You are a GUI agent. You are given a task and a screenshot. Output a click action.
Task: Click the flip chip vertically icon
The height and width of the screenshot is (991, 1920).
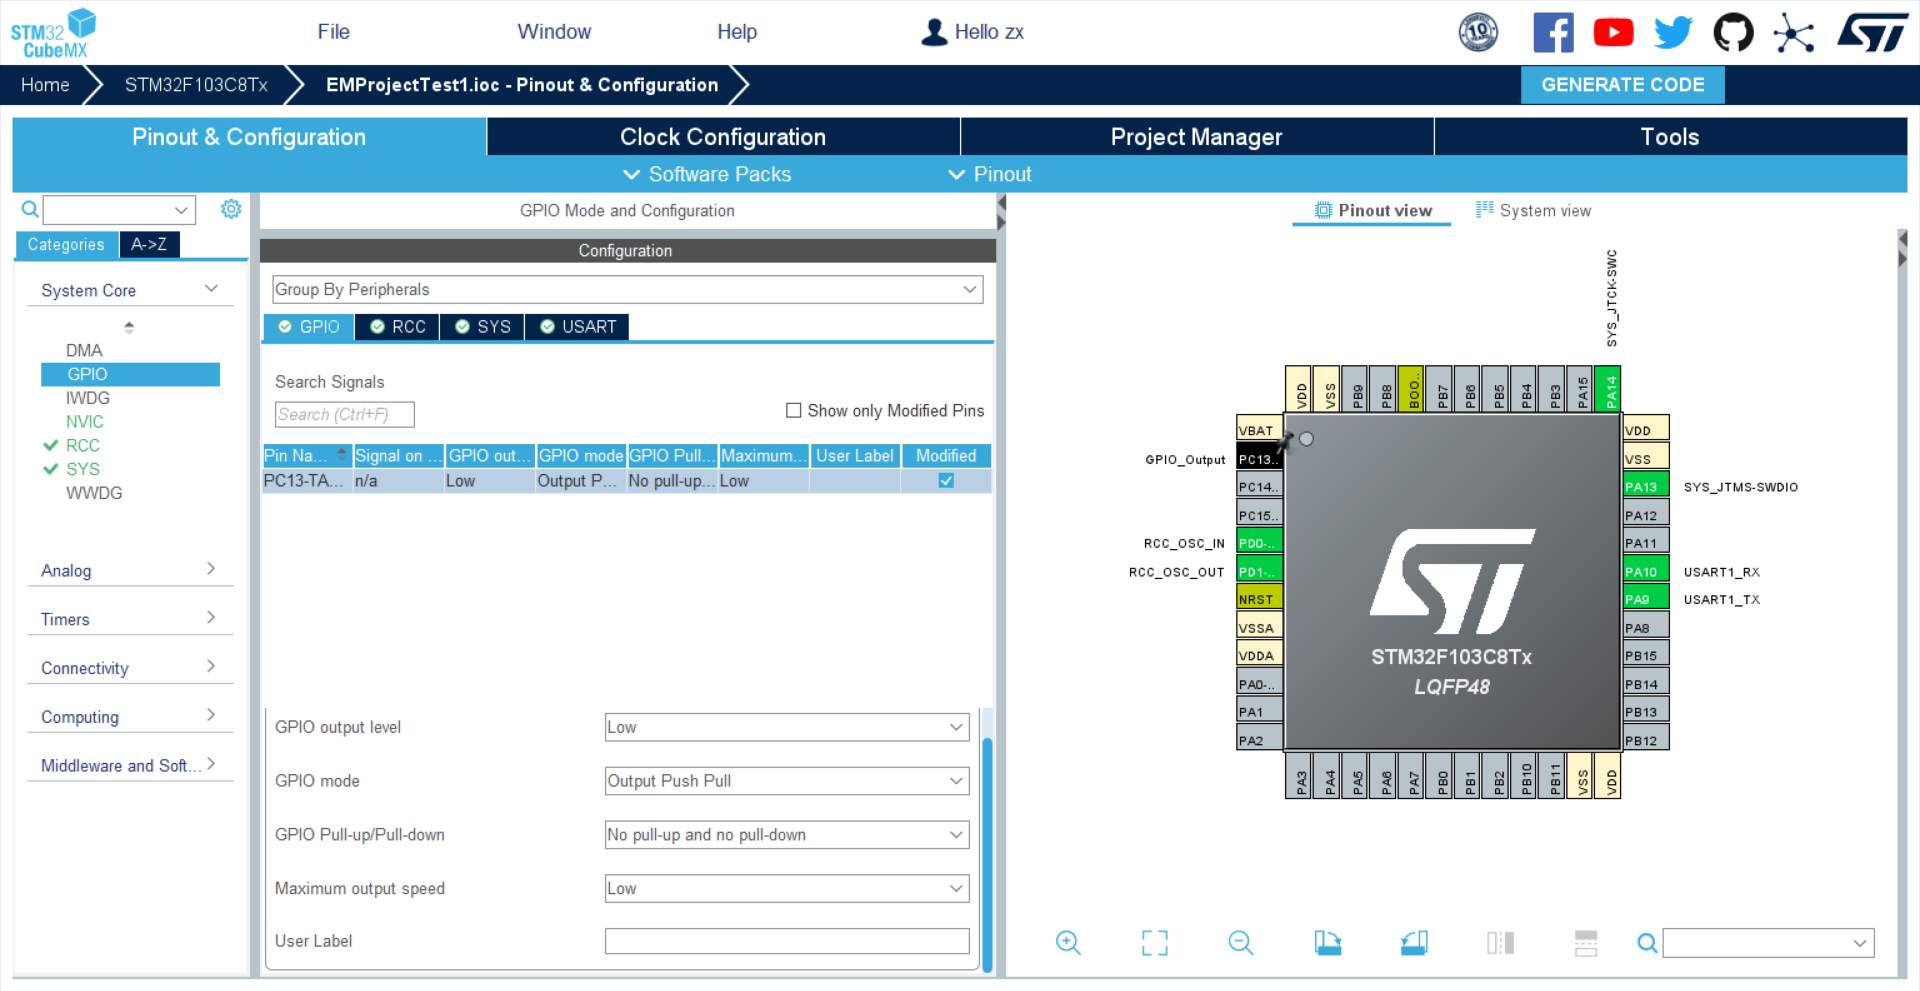pos(1586,942)
